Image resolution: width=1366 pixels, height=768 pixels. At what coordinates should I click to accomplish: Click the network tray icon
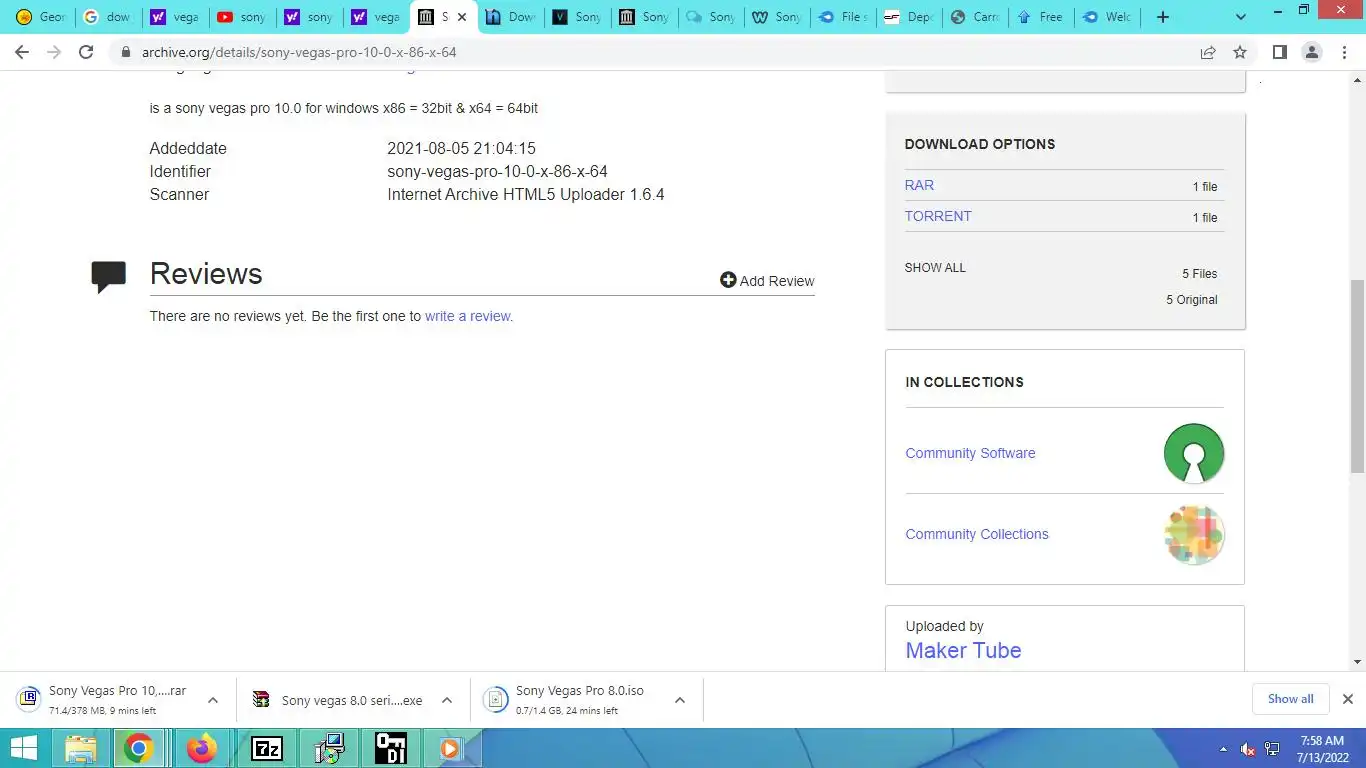tap(1272, 749)
